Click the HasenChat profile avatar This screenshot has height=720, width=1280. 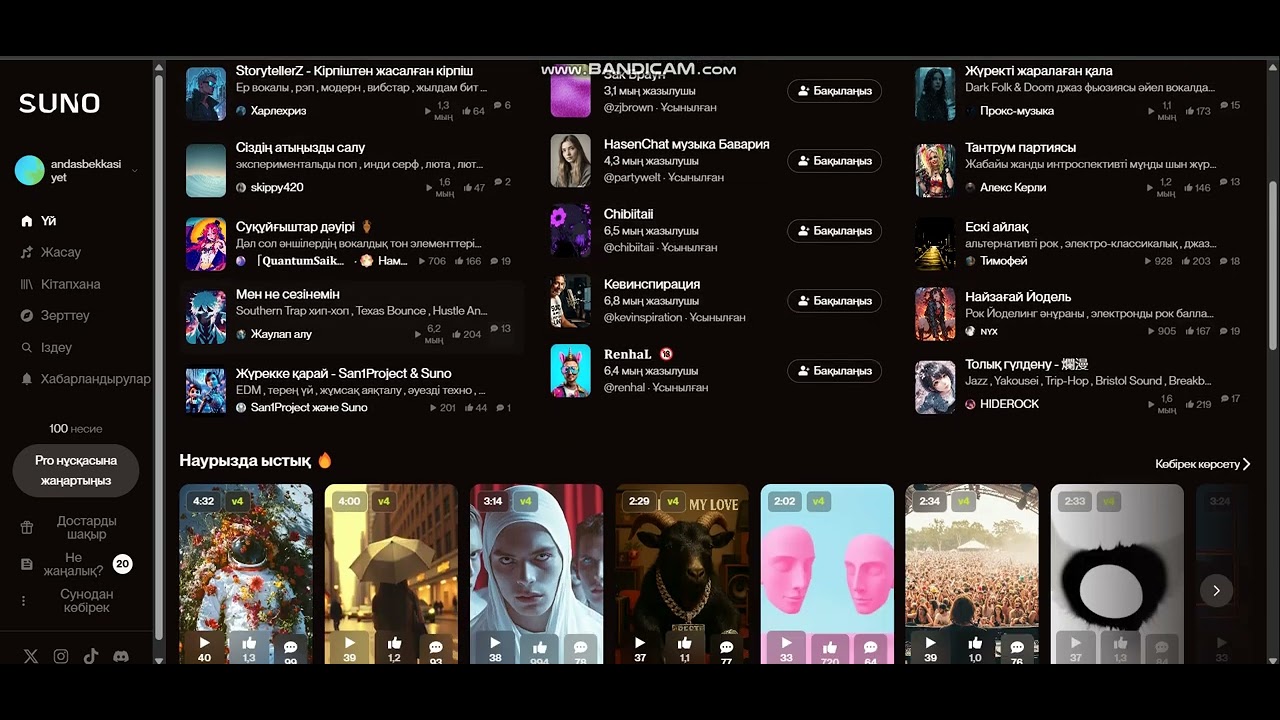pyautogui.click(x=571, y=161)
